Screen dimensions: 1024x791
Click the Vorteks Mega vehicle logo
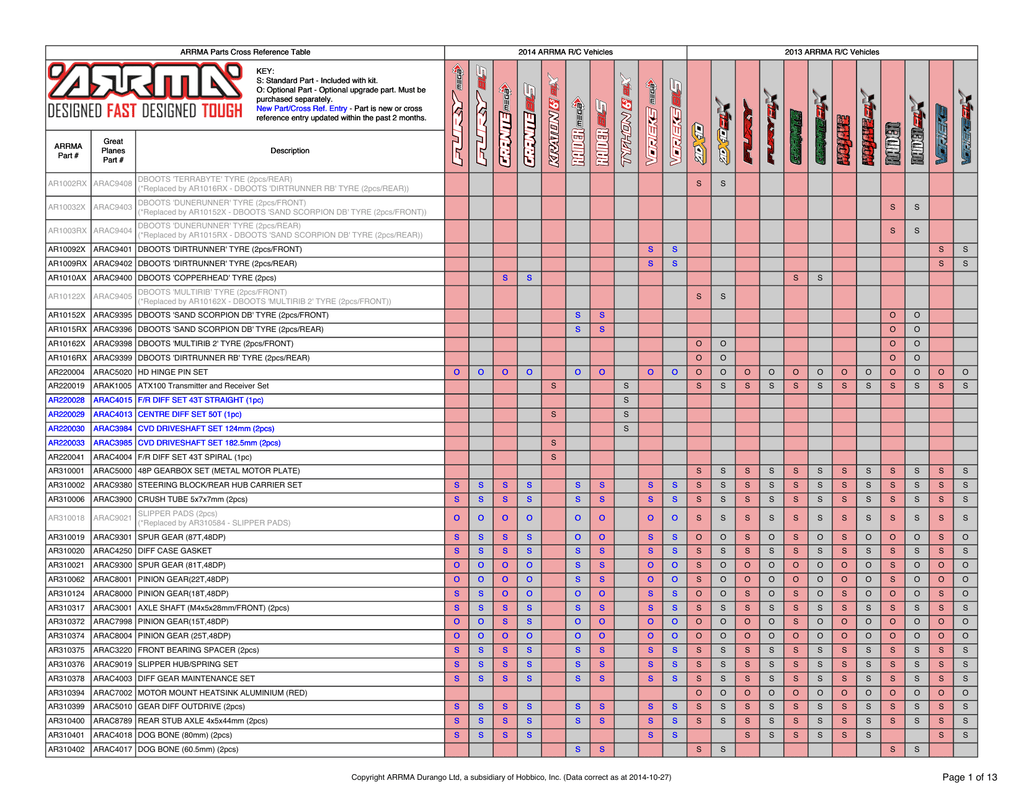click(x=650, y=123)
